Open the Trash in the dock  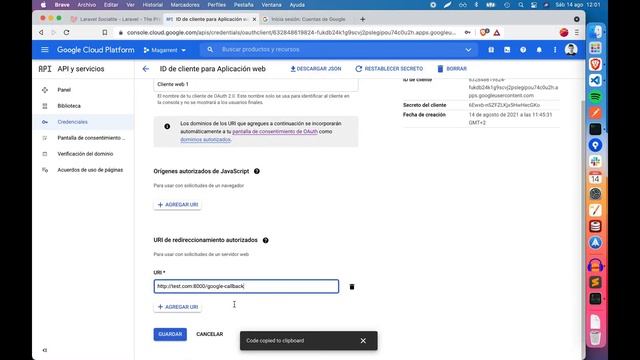[x=596, y=338]
